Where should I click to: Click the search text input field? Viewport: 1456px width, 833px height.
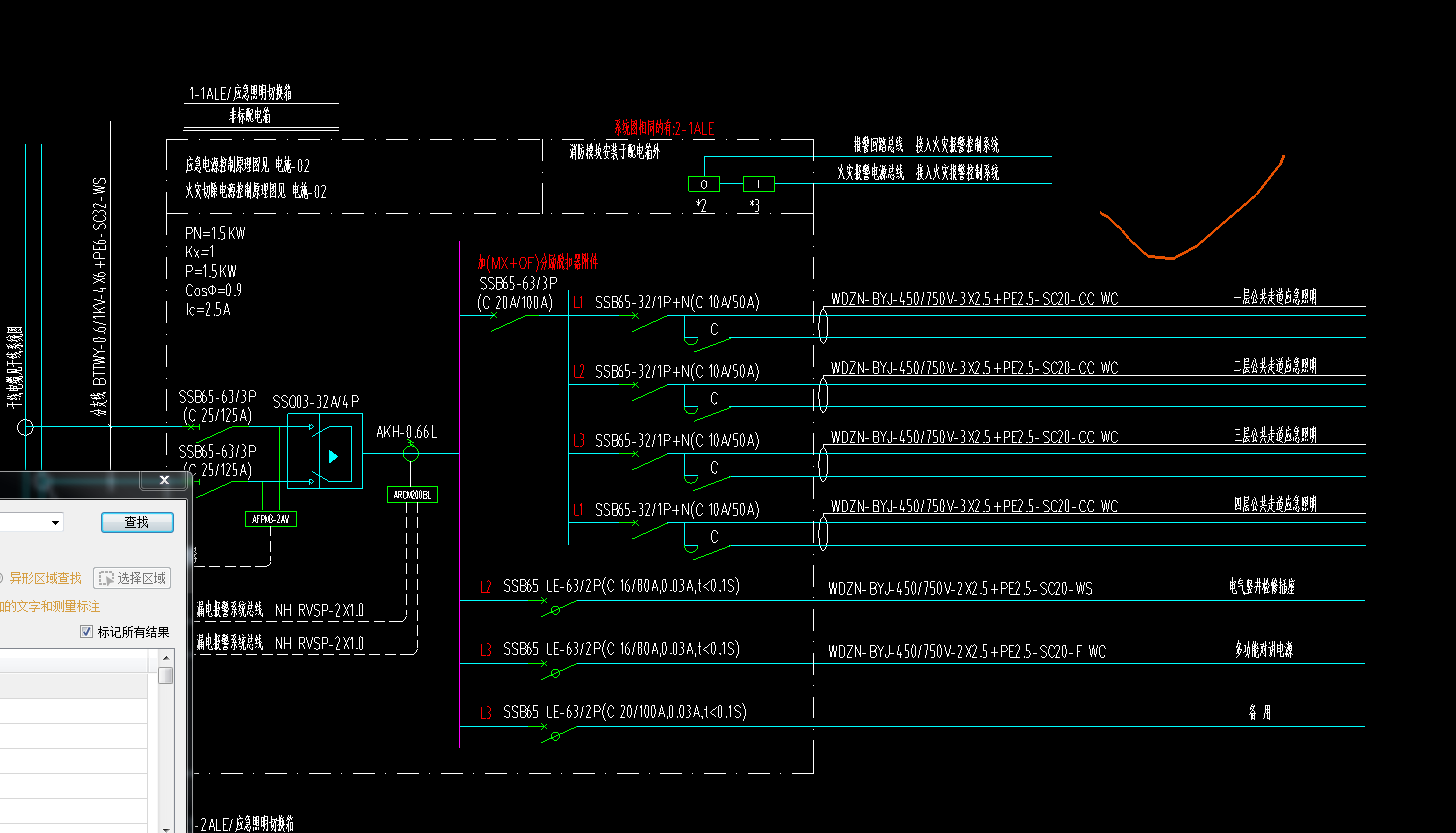[24, 522]
